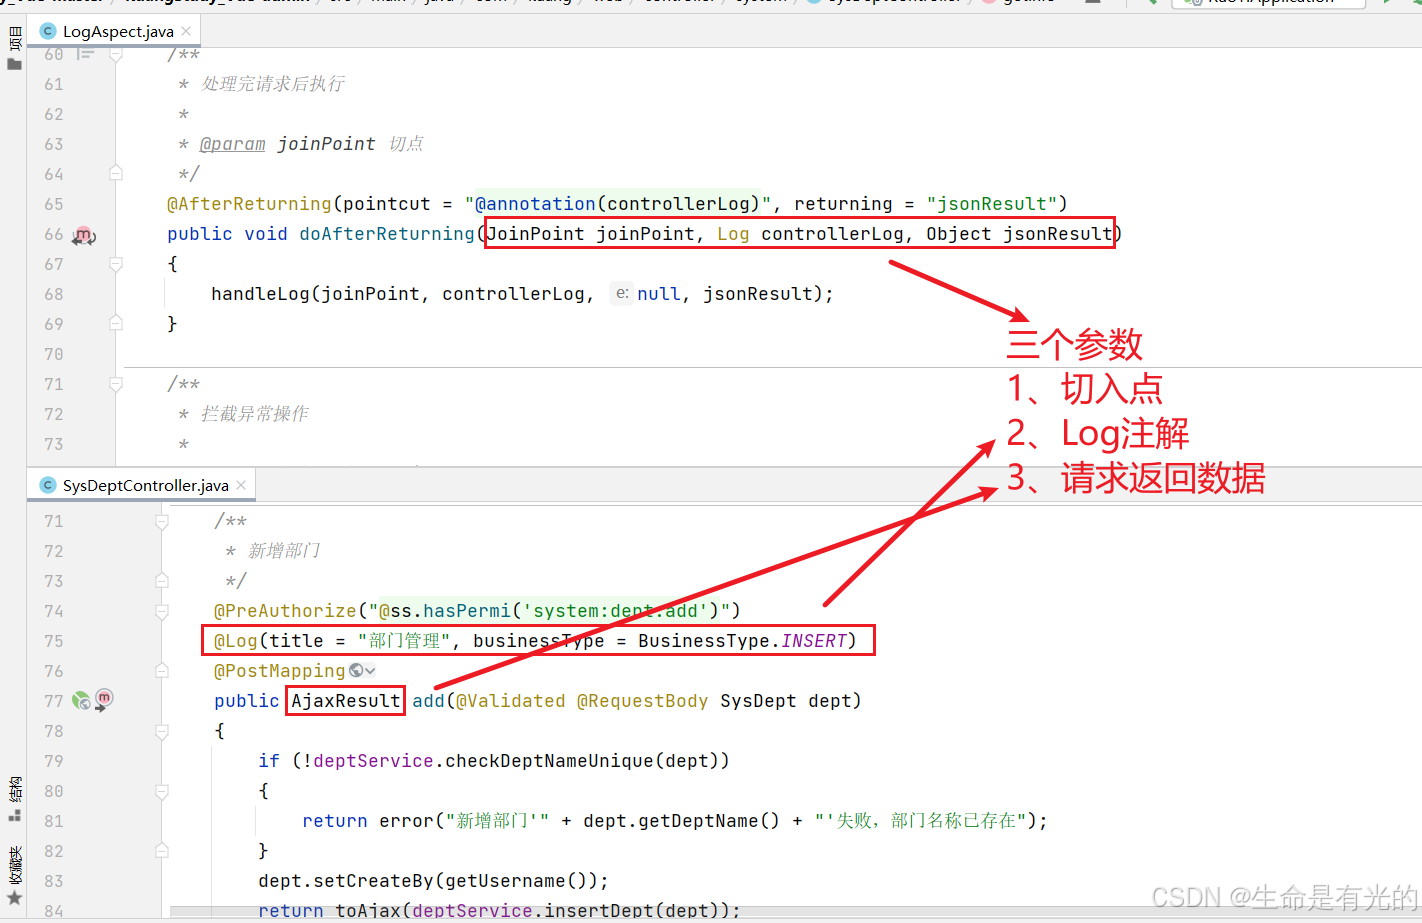Click the handleLog method call
Viewport: 1422px width, 923px height.
coord(260,294)
